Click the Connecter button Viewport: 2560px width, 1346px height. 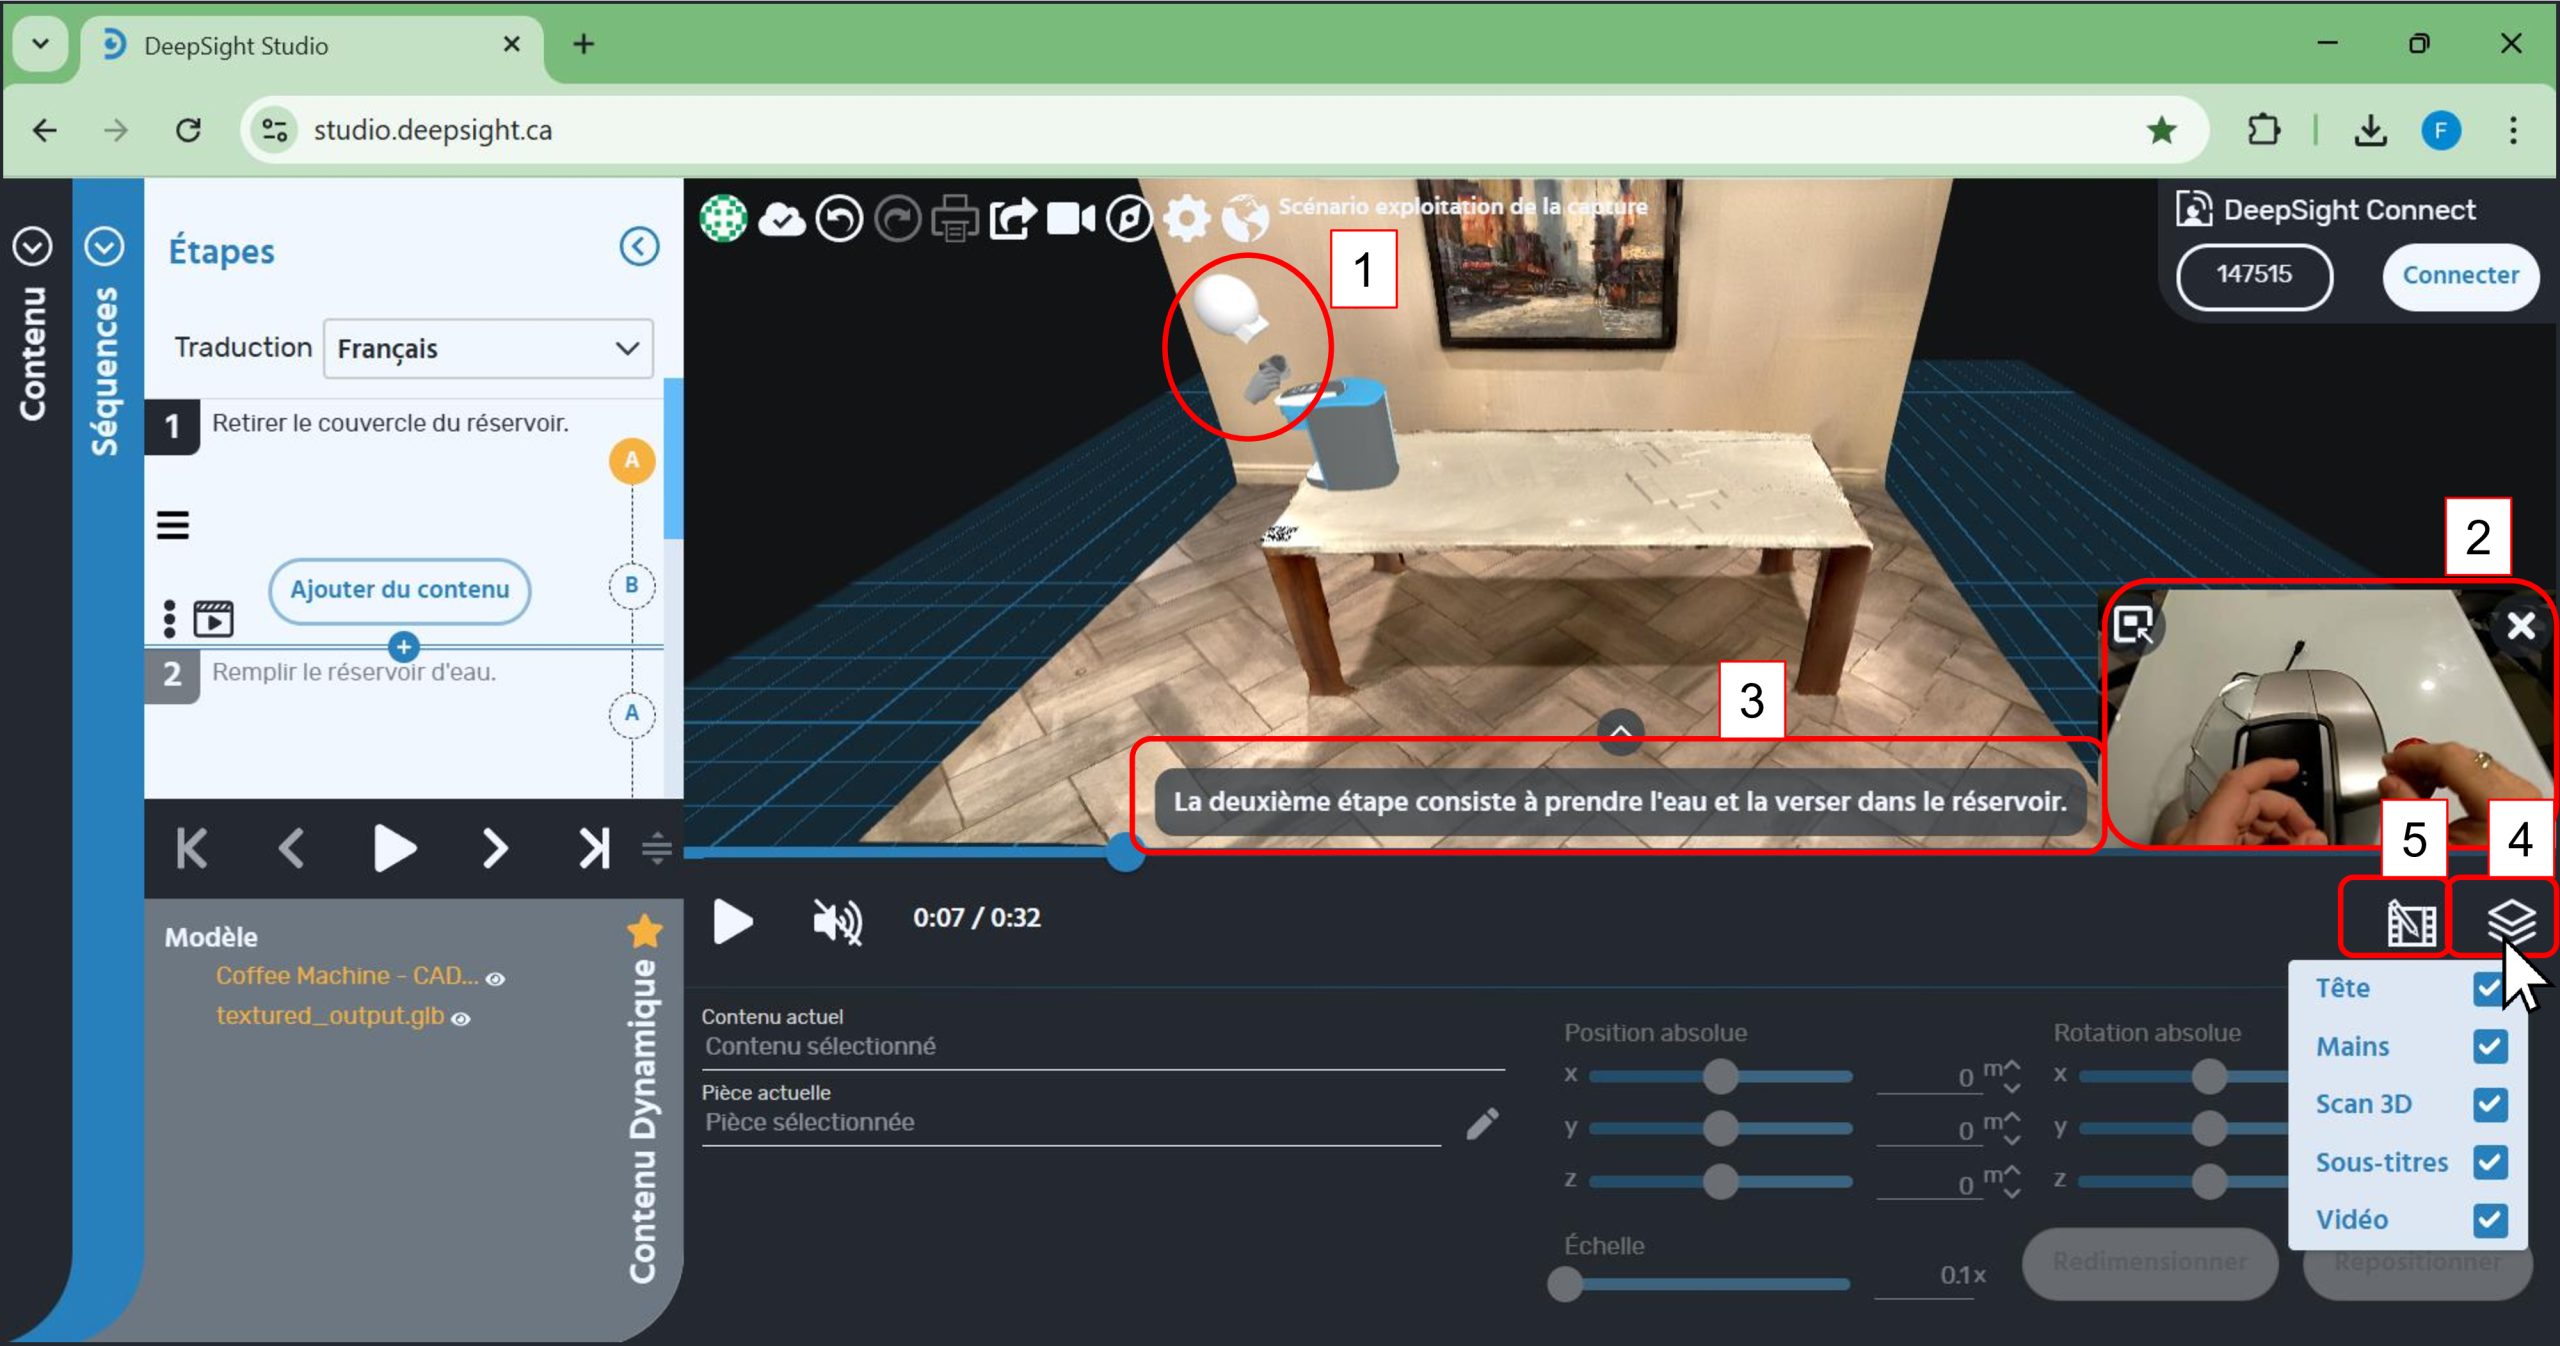coord(2460,275)
